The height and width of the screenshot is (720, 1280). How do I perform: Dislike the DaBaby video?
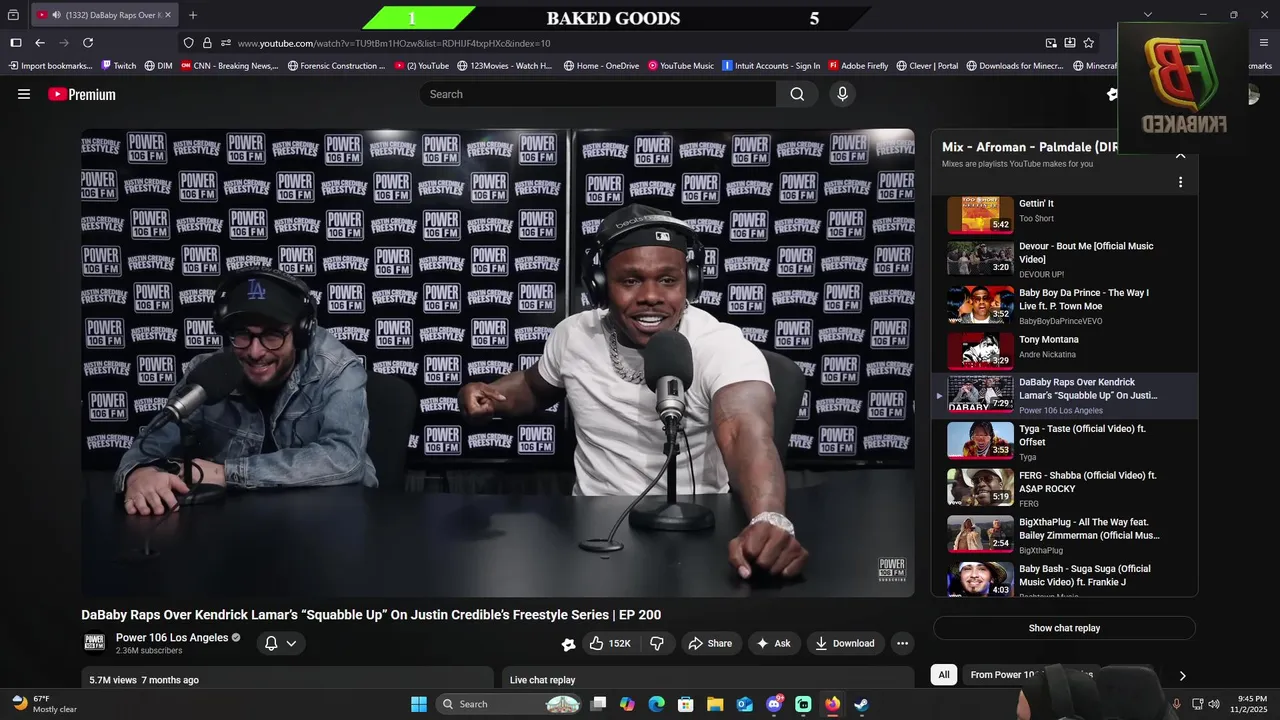pyautogui.click(x=657, y=643)
